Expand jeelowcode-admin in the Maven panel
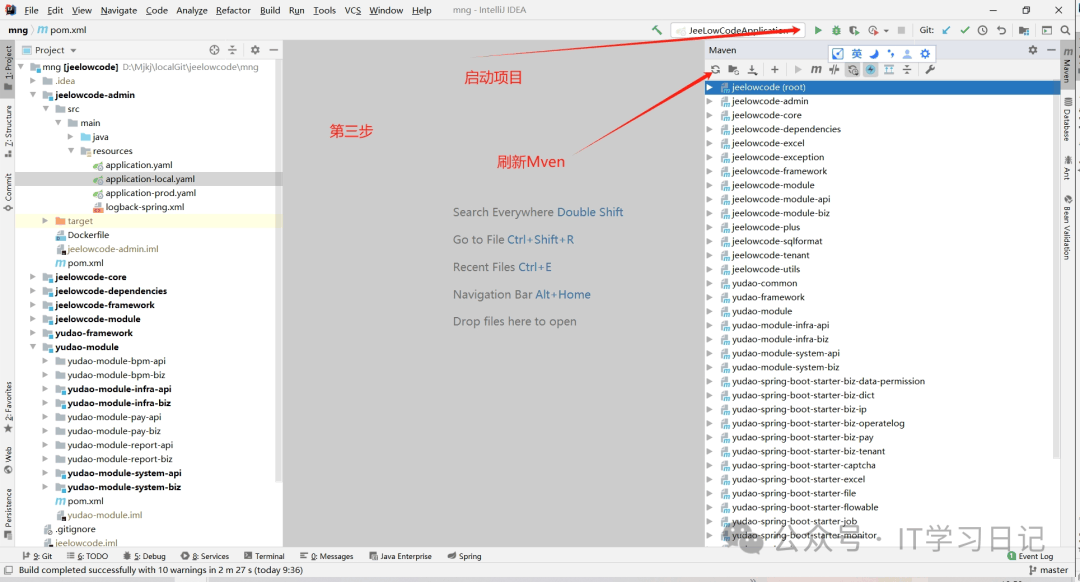 pos(710,101)
